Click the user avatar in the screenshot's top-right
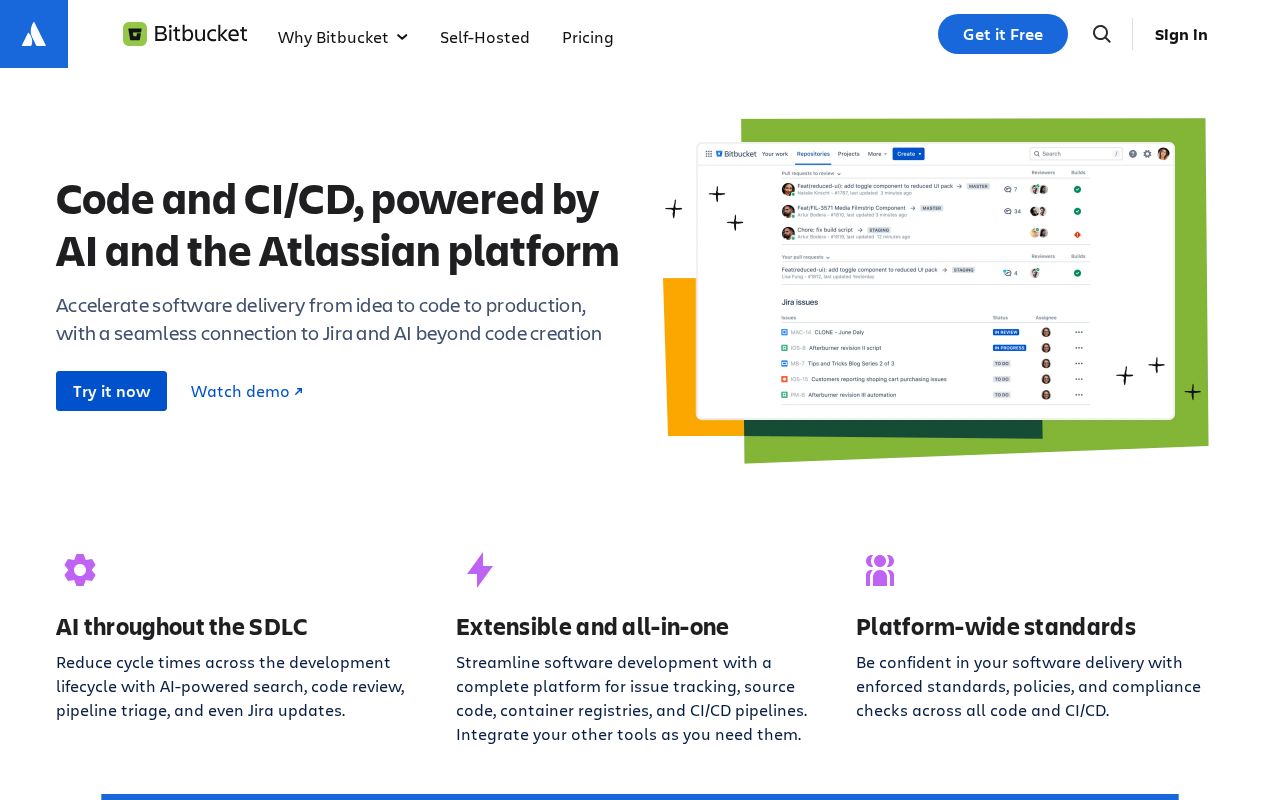1280x800 pixels. click(x=1163, y=153)
